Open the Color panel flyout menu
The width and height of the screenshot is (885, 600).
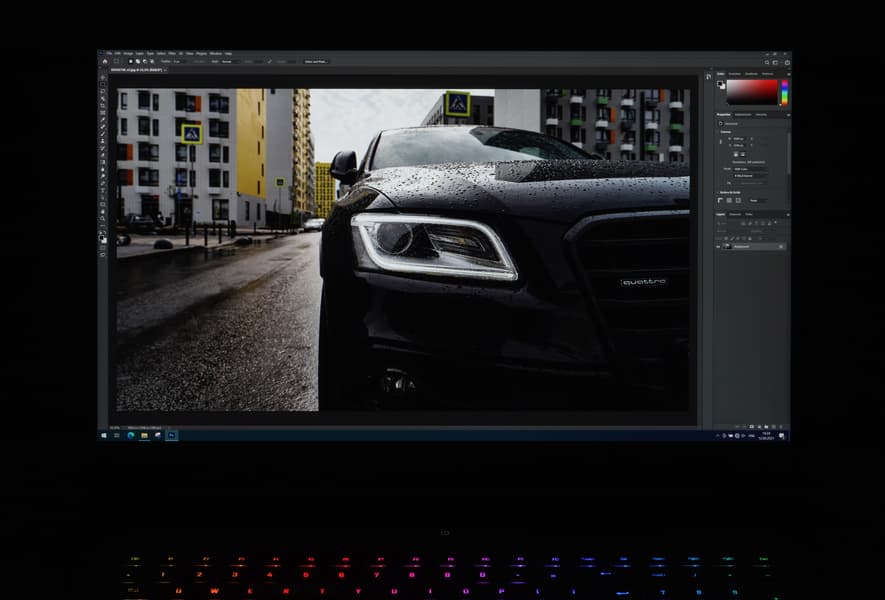(x=789, y=74)
